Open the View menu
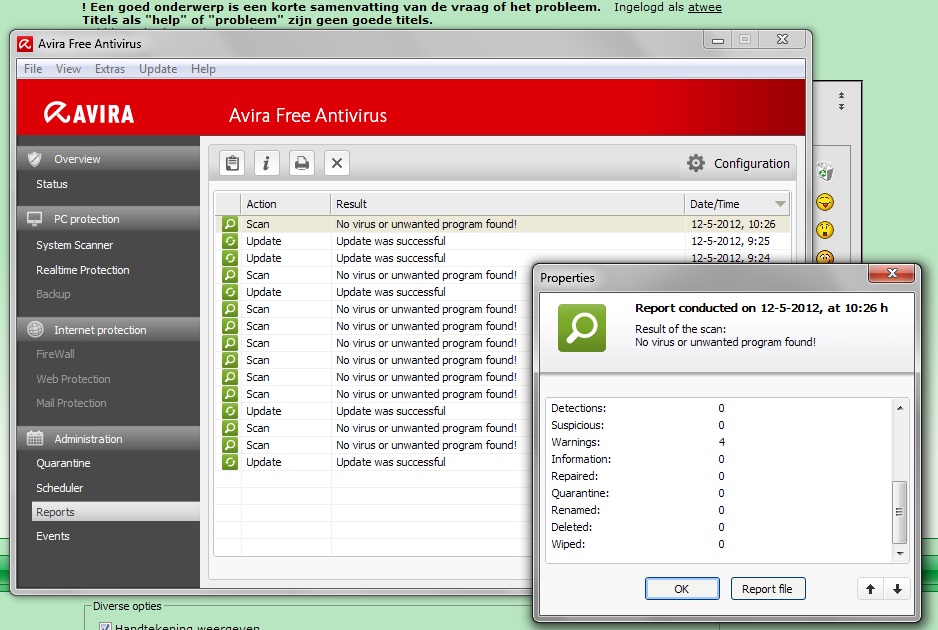The width and height of the screenshot is (938, 630). 68,69
